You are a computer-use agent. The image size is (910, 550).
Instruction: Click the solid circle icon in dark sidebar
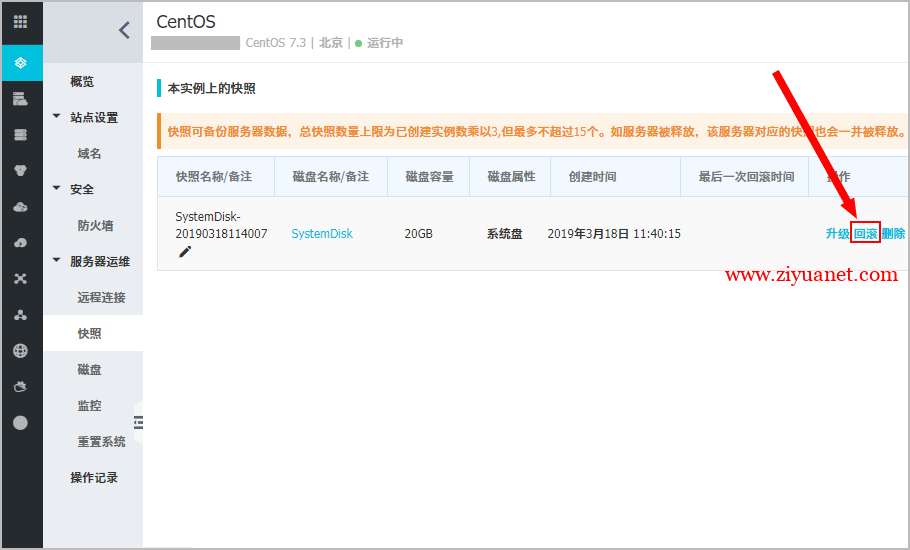(20, 423)
